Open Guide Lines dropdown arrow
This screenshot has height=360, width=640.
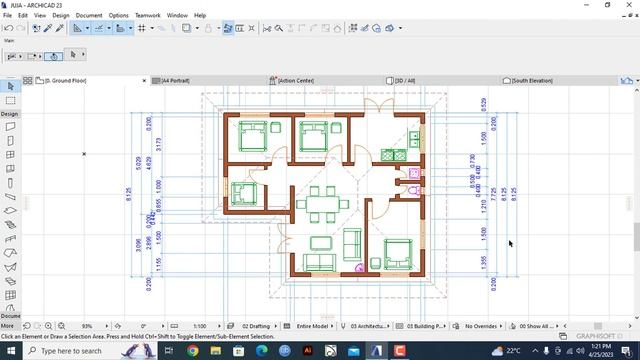[87, 28]
